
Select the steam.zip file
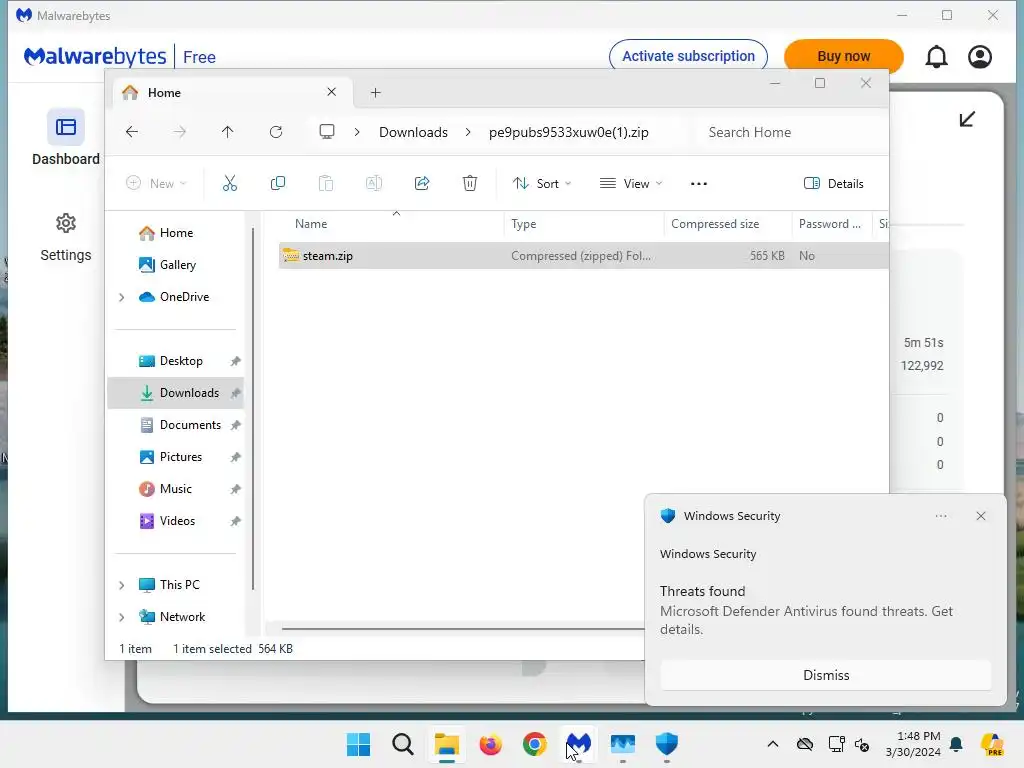click(x=584, y=256)
